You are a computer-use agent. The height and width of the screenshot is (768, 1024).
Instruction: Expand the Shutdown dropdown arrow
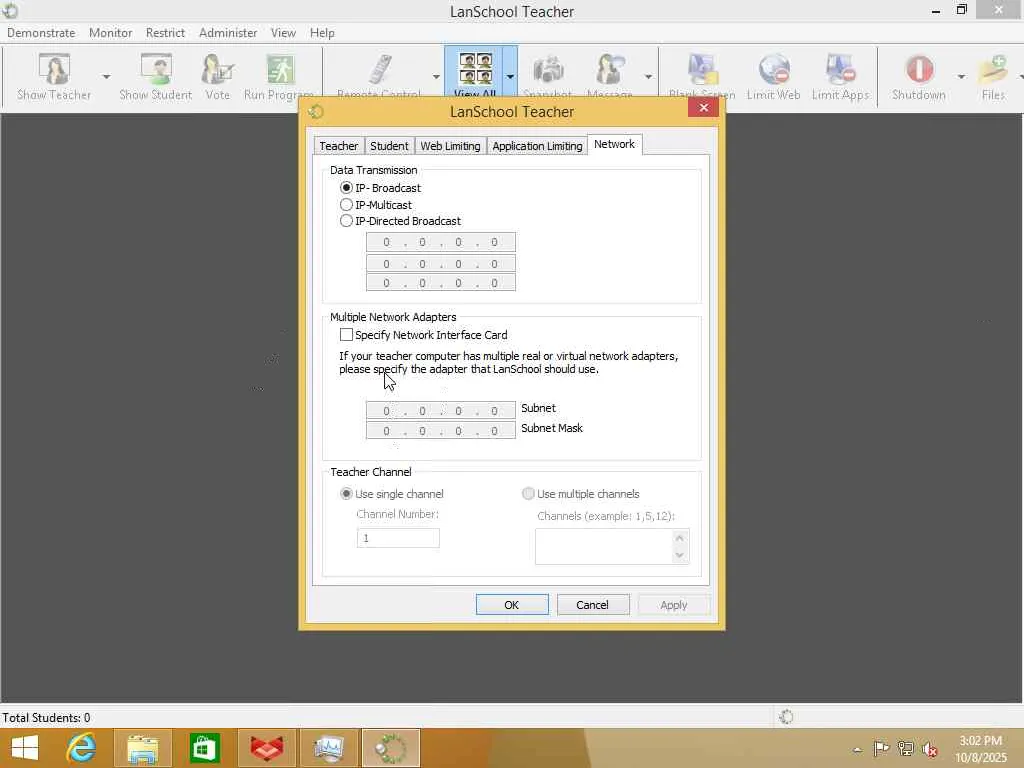pos(961,76)
